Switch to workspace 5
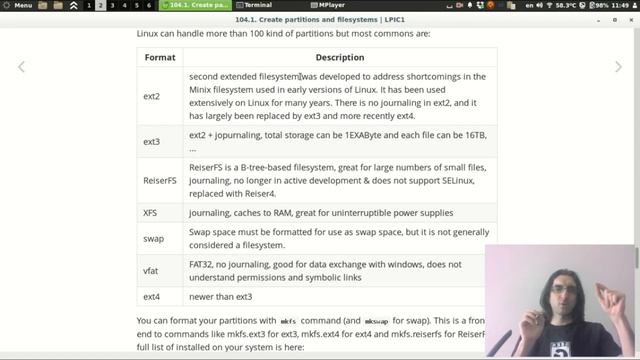This screenshot has height=360, width=640. tap(137, 5)
